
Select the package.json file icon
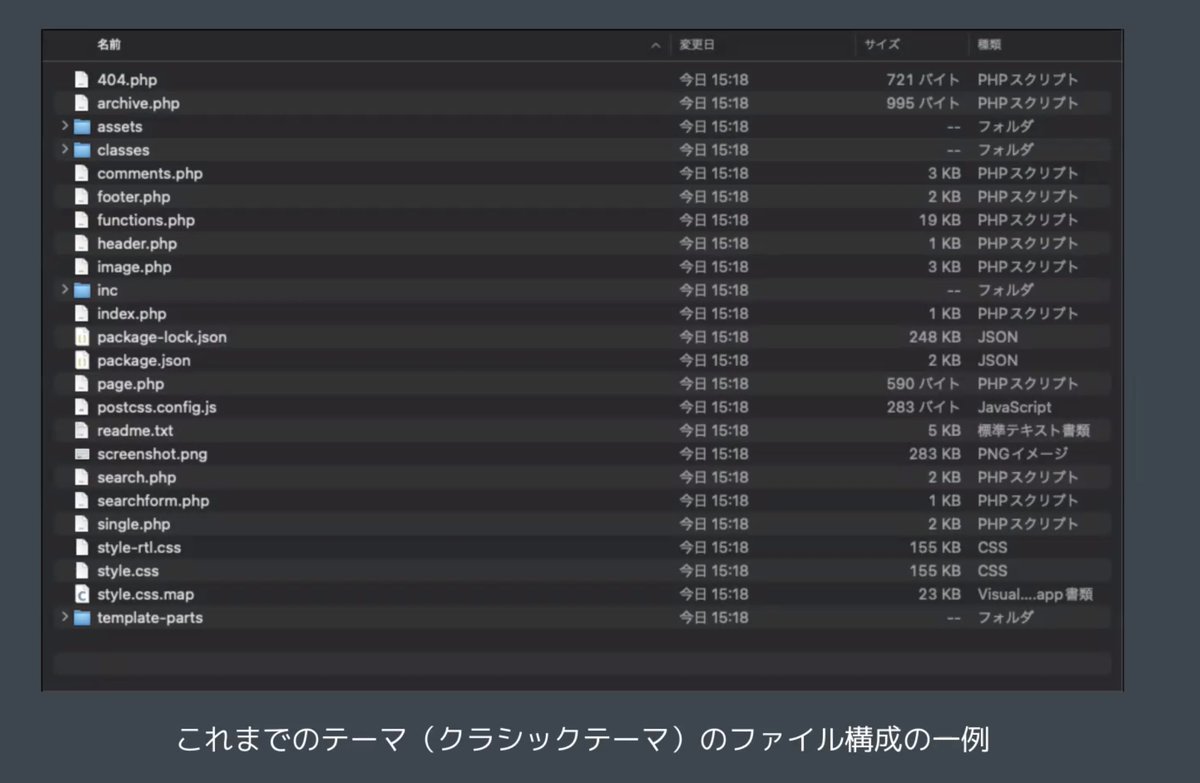(x=82, y=360)
